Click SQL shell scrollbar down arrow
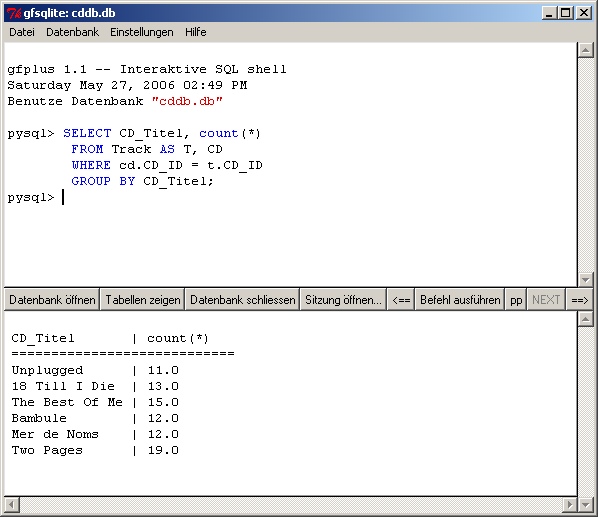Viewport: 598px width, 517px height. click(x=585, y=279)
